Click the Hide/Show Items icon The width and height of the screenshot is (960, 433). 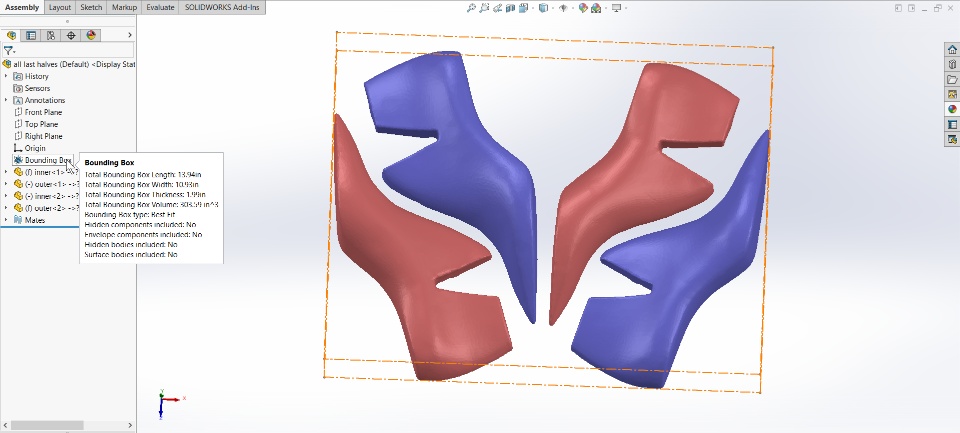[x=563, y=8]
